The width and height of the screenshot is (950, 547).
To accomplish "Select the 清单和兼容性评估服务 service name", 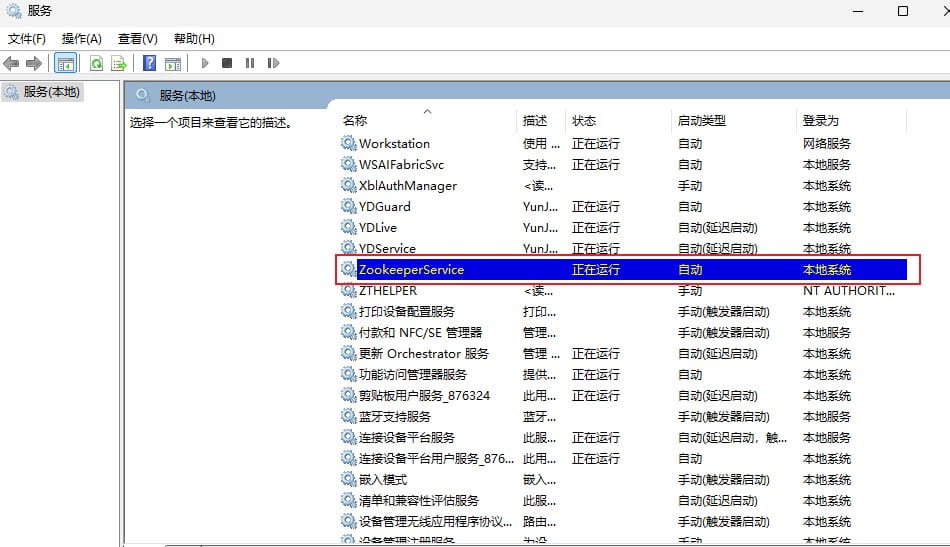I will pyautogui.click(x=419, y=500).
